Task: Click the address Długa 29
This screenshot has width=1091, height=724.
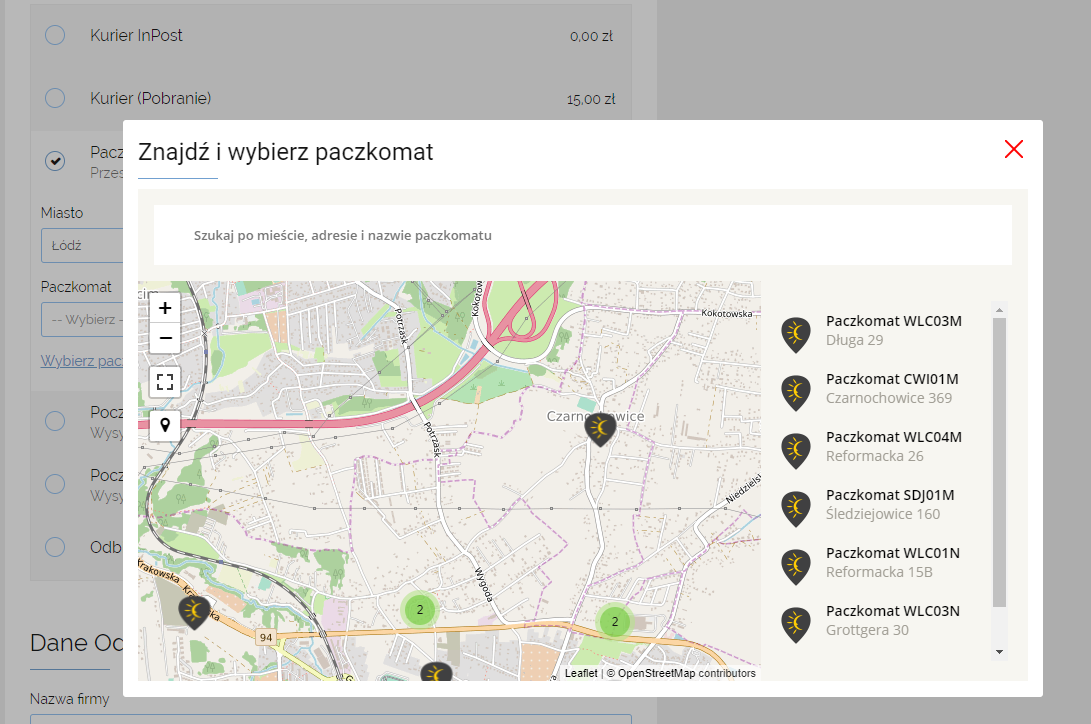Action: tap(854, 340)
